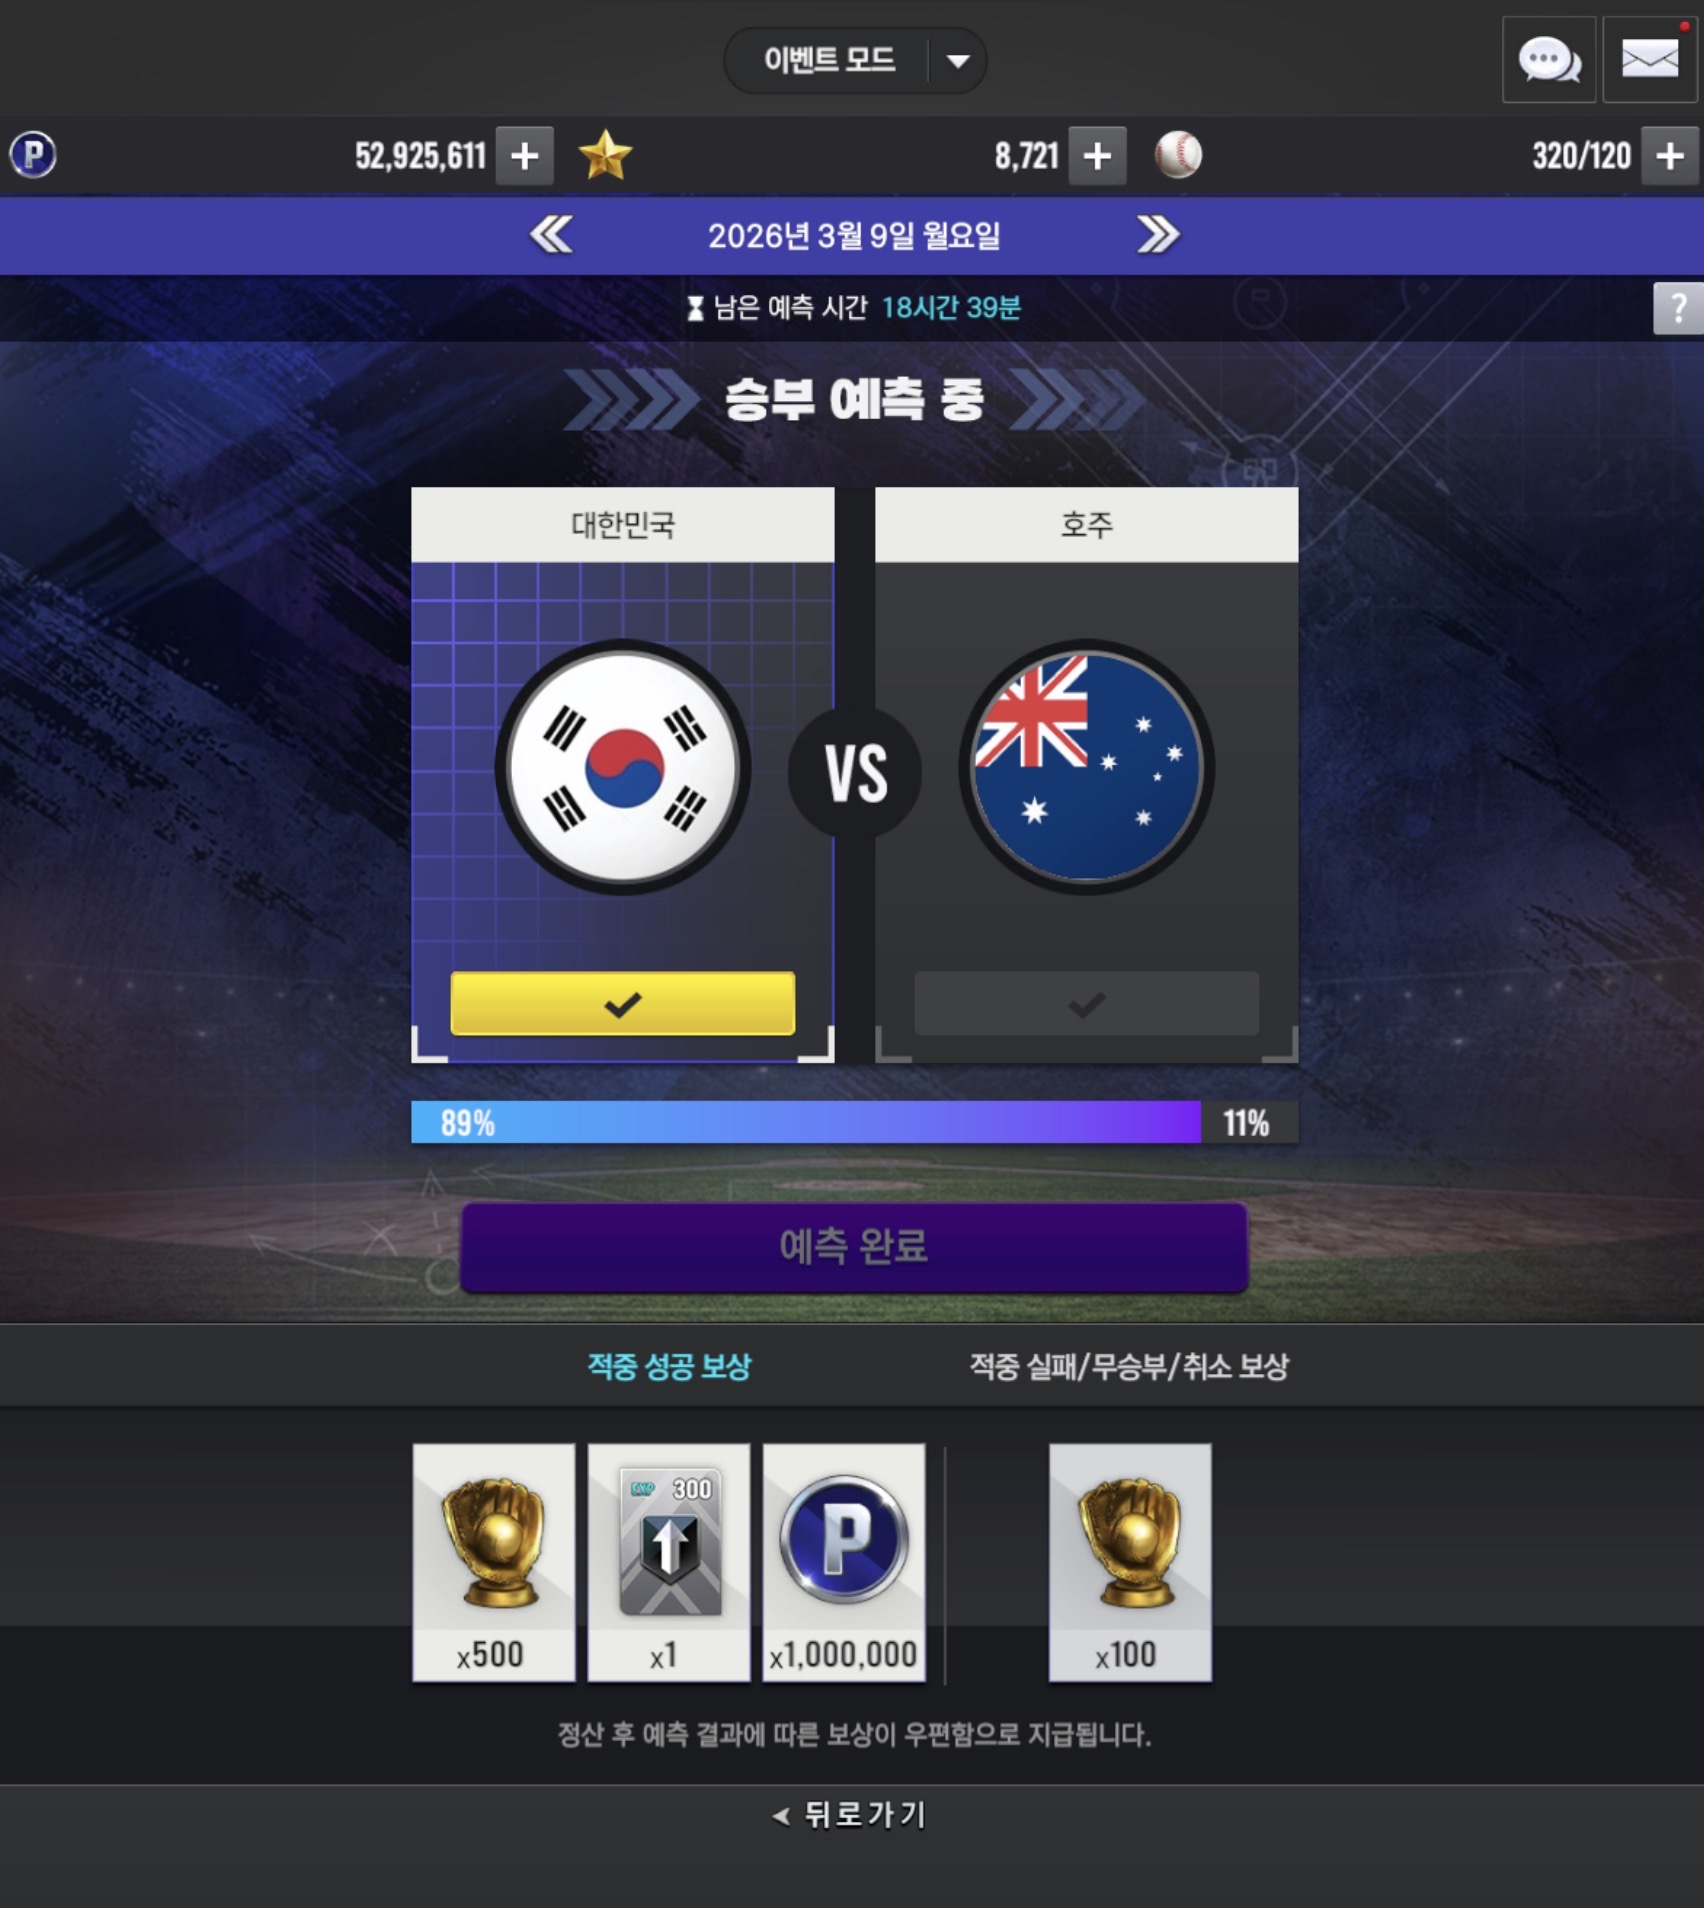
Task: Switch to 적중 실패/무승부/취소 보상 tab
Action: [x=1129, y=1366]
